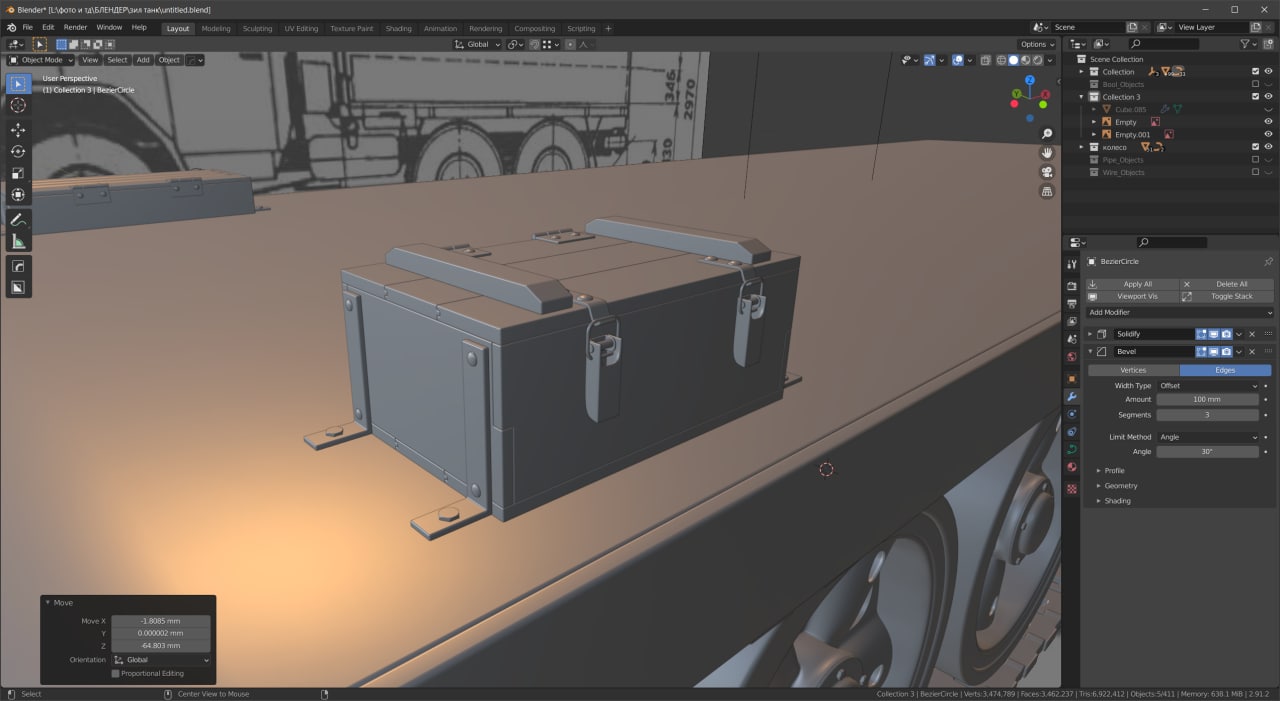
Task: Click the Delete All button
Action: tap(1228, 284)
